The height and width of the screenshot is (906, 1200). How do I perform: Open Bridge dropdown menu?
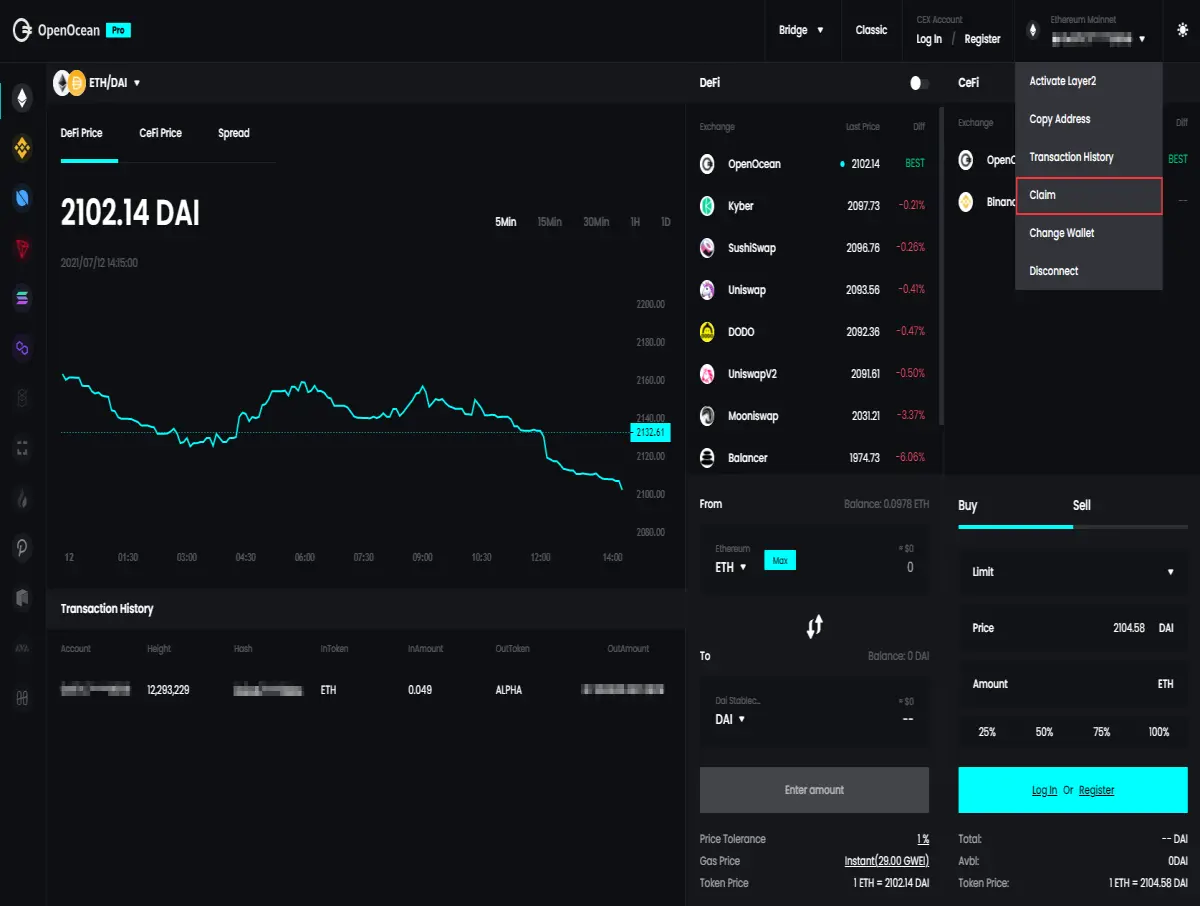(x=801, y=30)
